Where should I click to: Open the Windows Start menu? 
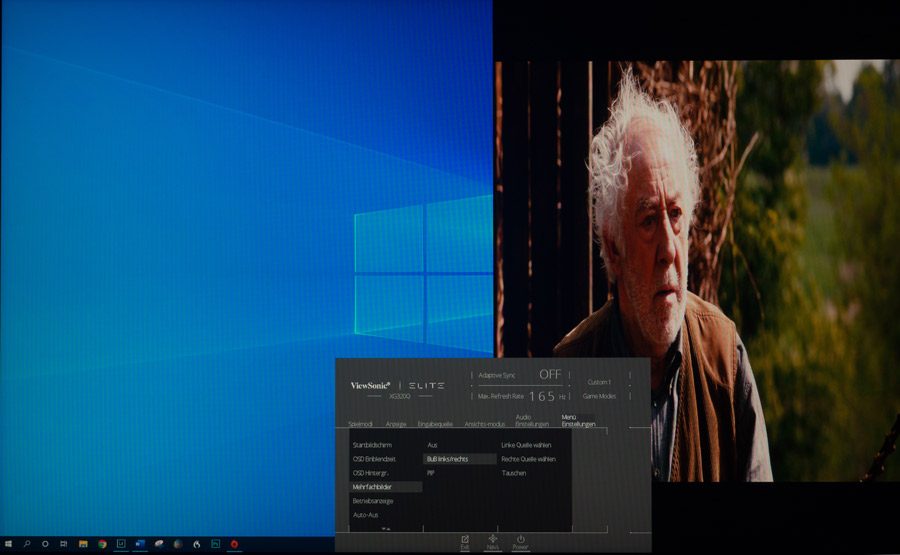point(8,544)
